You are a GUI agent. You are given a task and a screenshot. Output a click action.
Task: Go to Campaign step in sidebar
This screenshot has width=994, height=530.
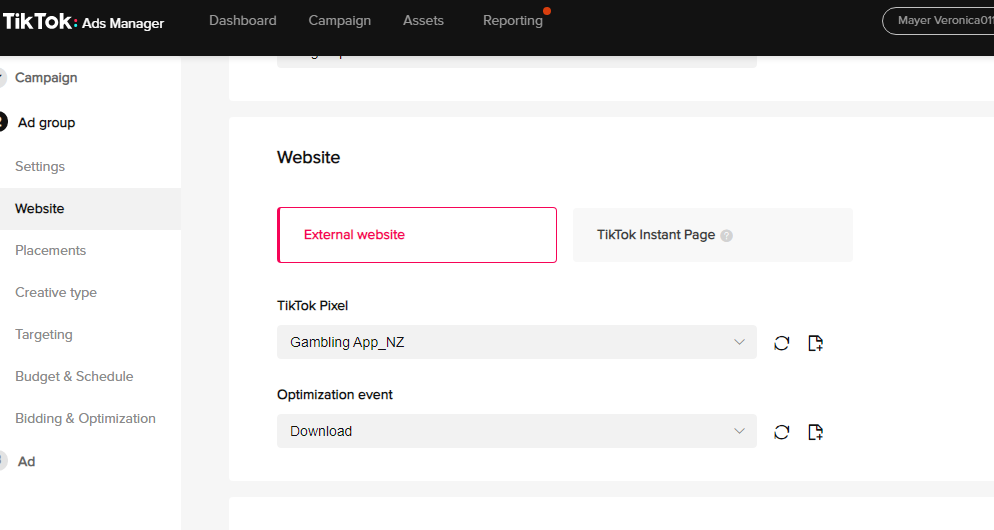click(x=46, y=77)
